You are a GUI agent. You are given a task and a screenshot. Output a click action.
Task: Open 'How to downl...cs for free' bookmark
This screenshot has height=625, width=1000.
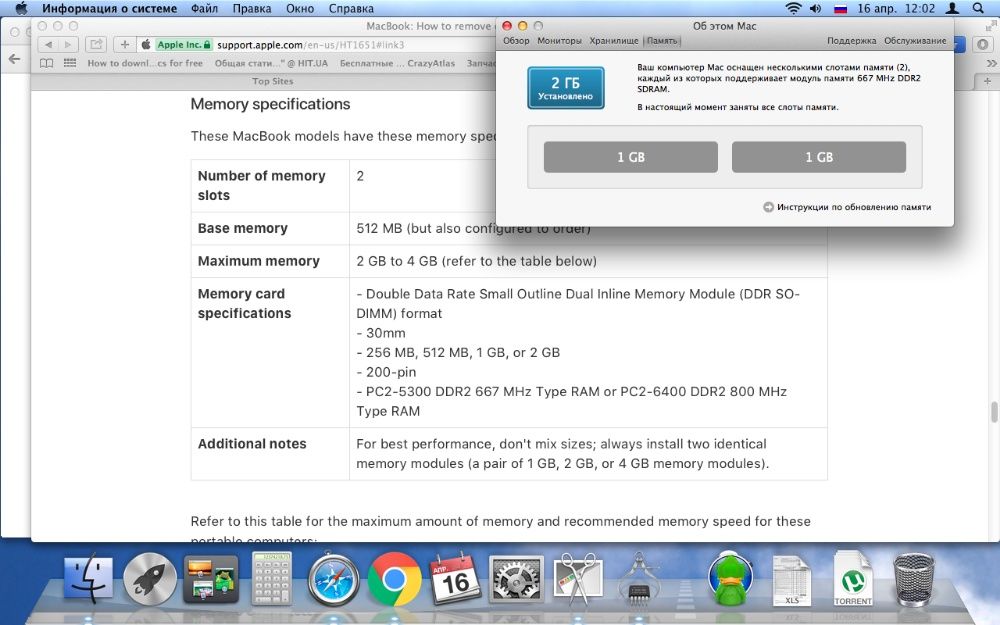[145, 63]
